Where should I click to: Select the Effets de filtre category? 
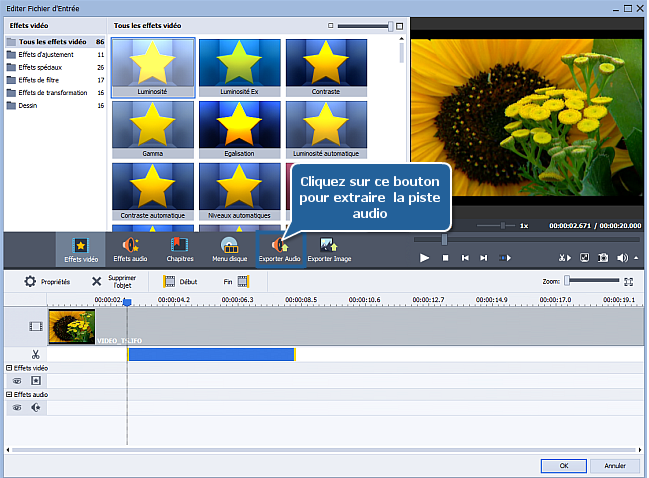(37, 80)
